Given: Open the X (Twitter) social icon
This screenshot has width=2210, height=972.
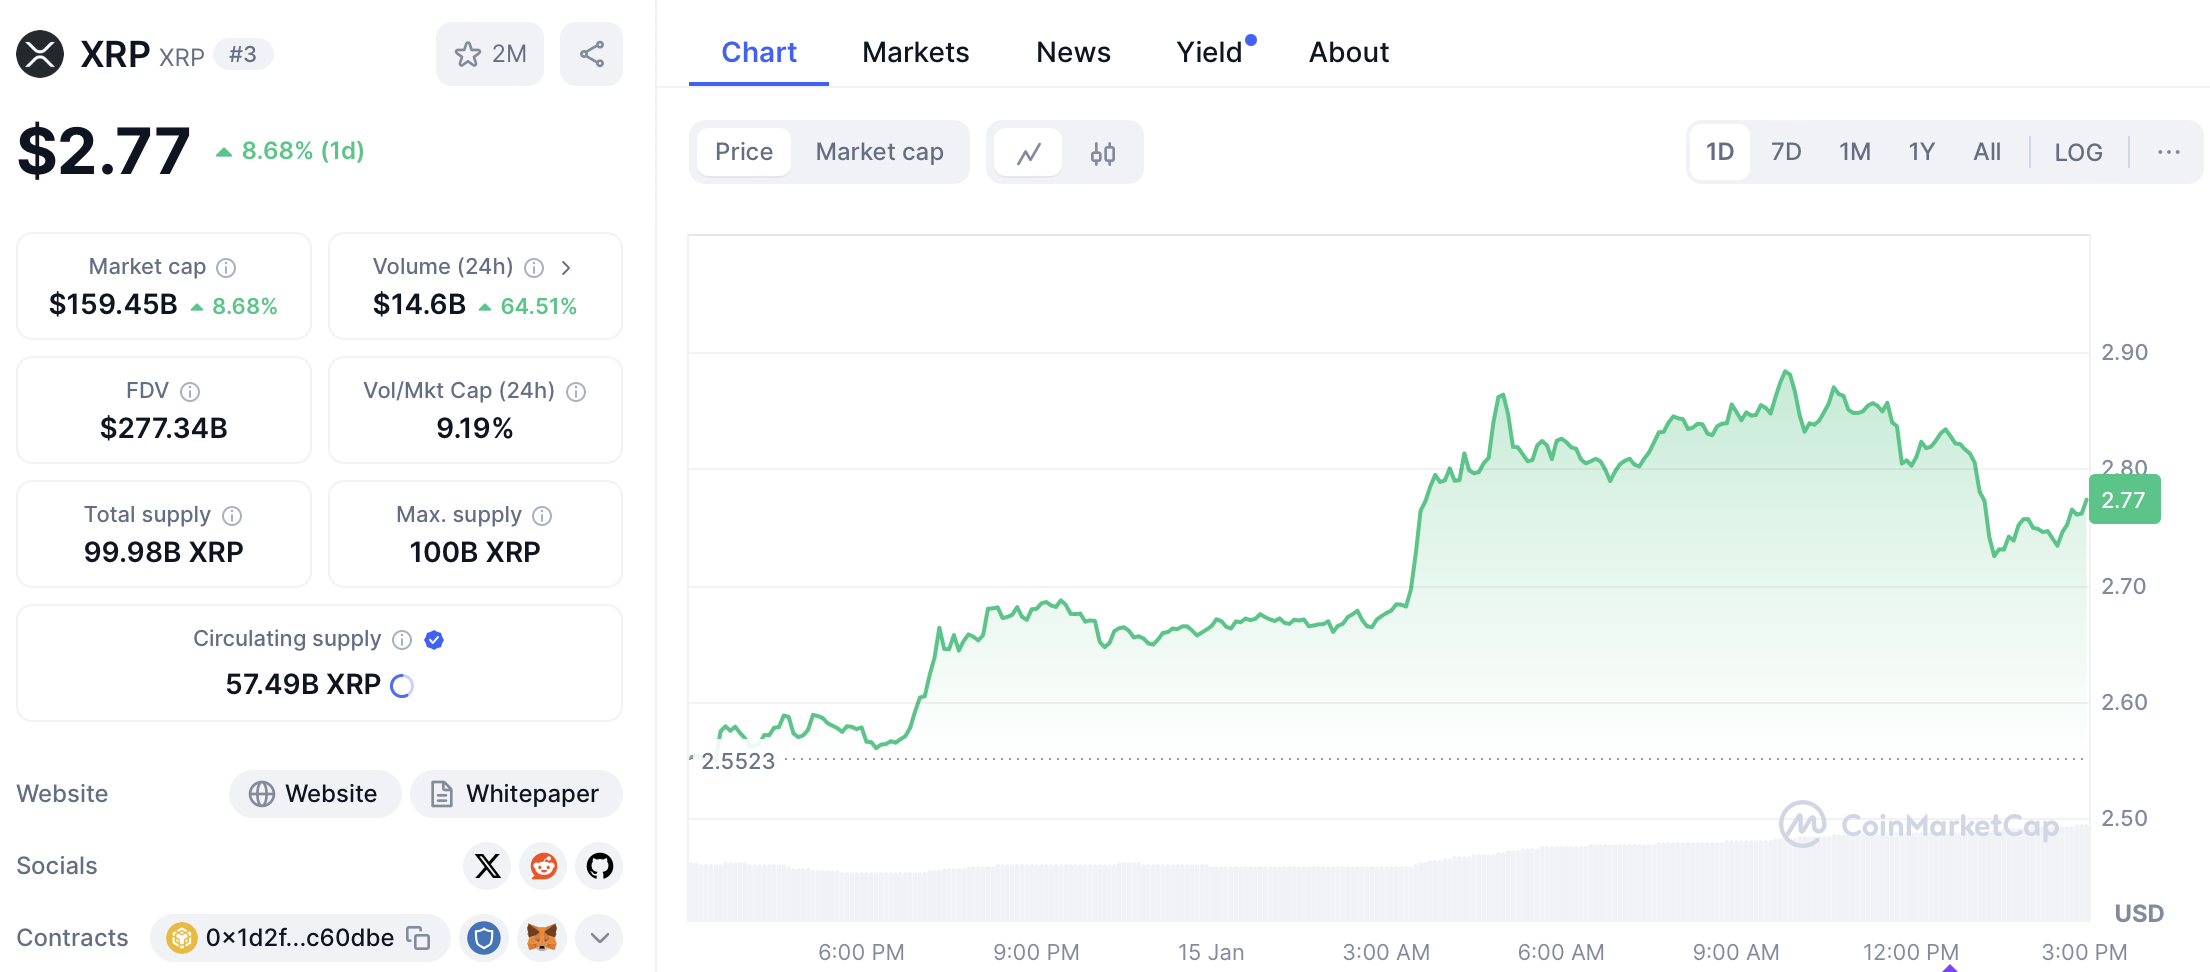Looking at the screenshot, I should 487,866.
